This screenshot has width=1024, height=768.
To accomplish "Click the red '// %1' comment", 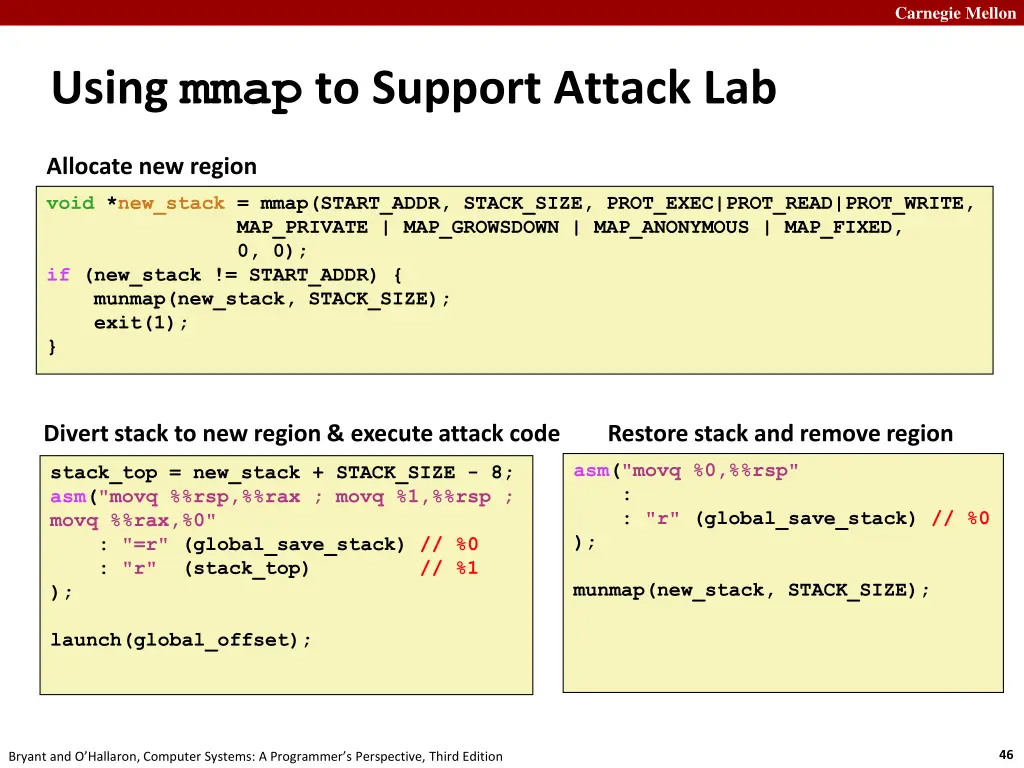I will (449, 568).
